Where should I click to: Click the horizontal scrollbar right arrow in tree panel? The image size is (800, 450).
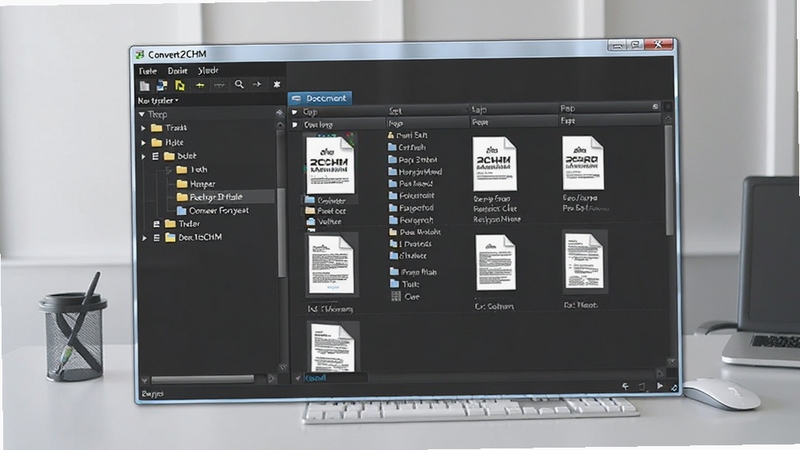point(271,379)
